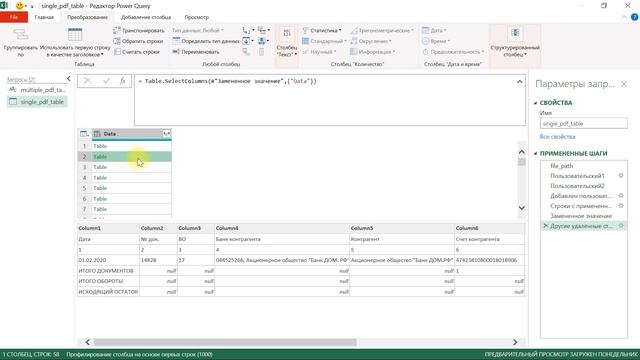Open the Информация (Information) dropdown
Image resolution: width=640 pixels, height=360 pixels.
pyautogui.click(x=372, y=52)
